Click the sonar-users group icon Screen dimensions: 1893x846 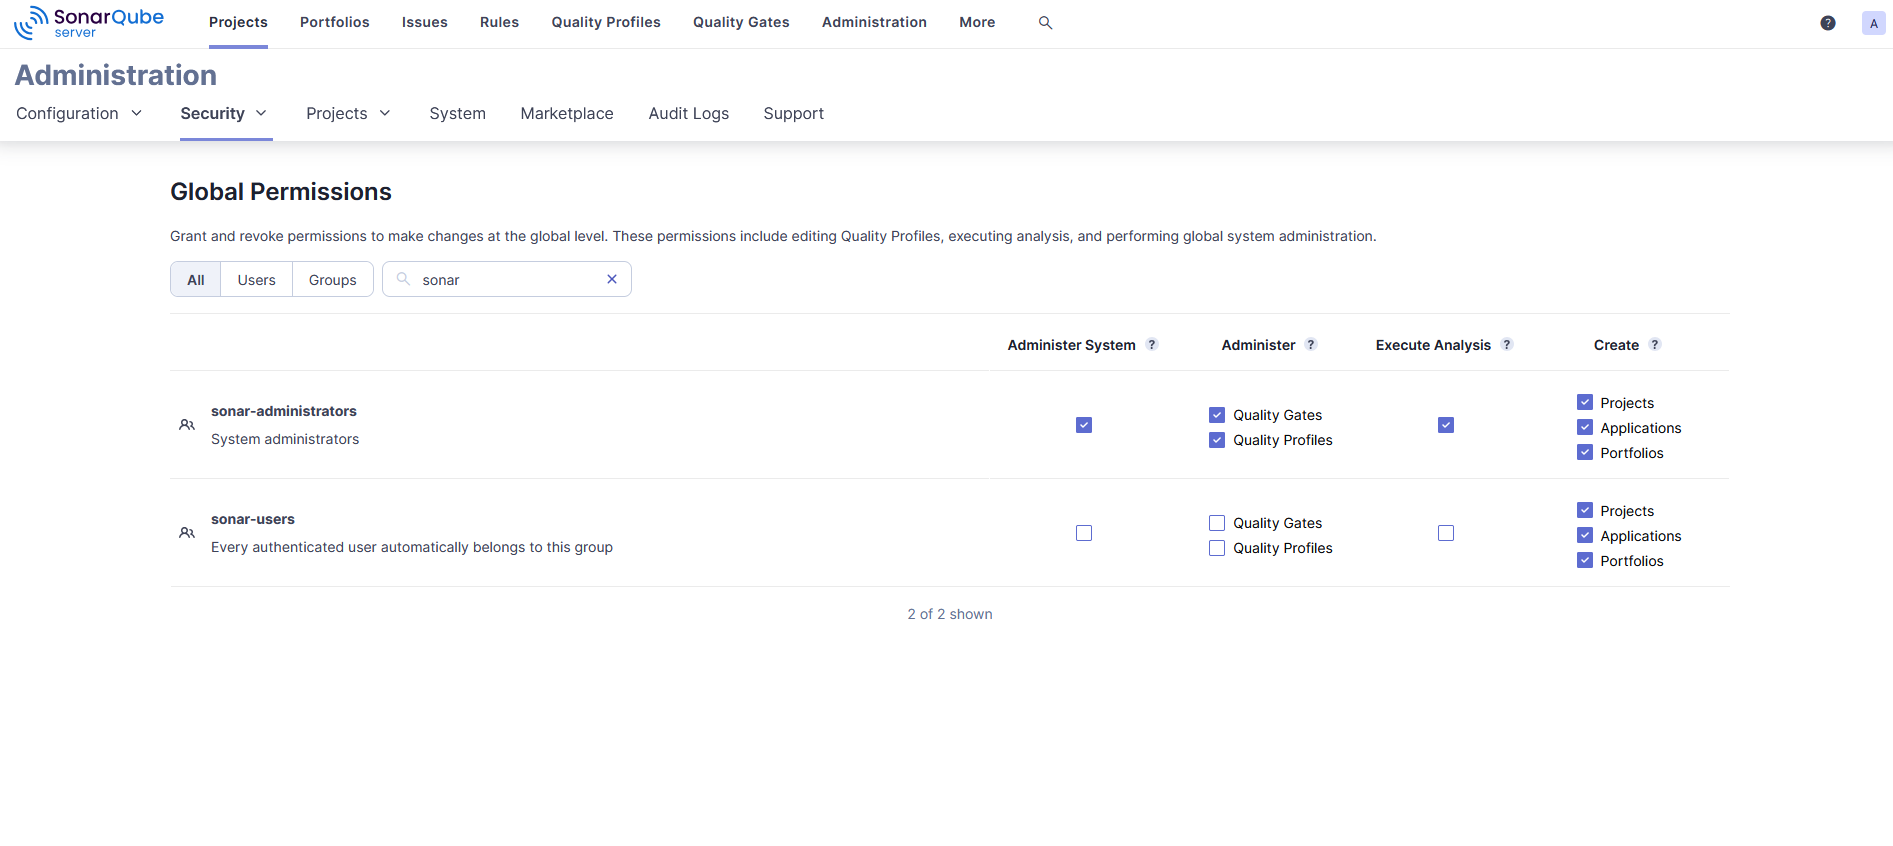[x=187, y=533]
